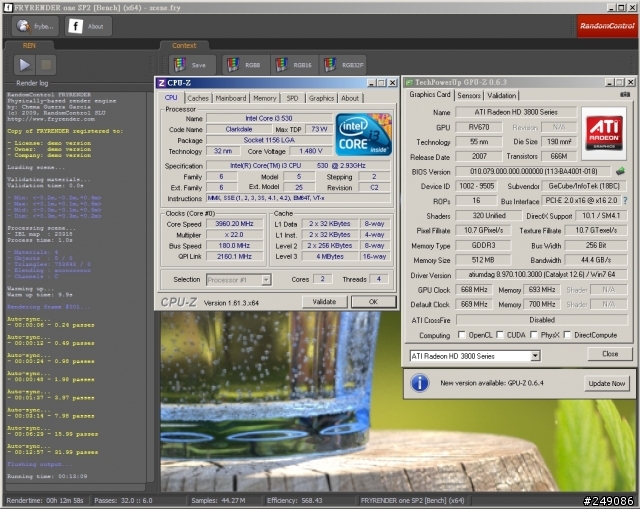
Task: Click the Validate button in CPU-Z
Action: [324, 302]
